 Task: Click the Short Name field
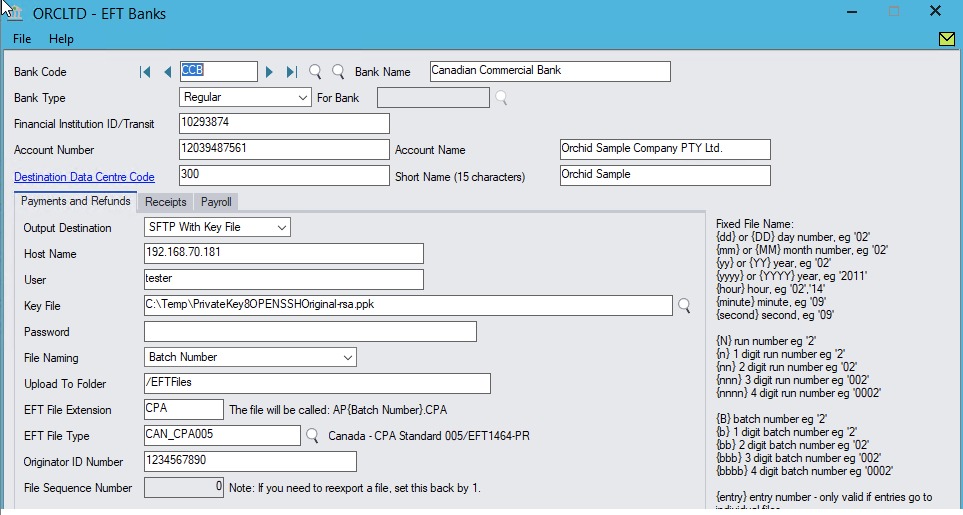(665, 175)
